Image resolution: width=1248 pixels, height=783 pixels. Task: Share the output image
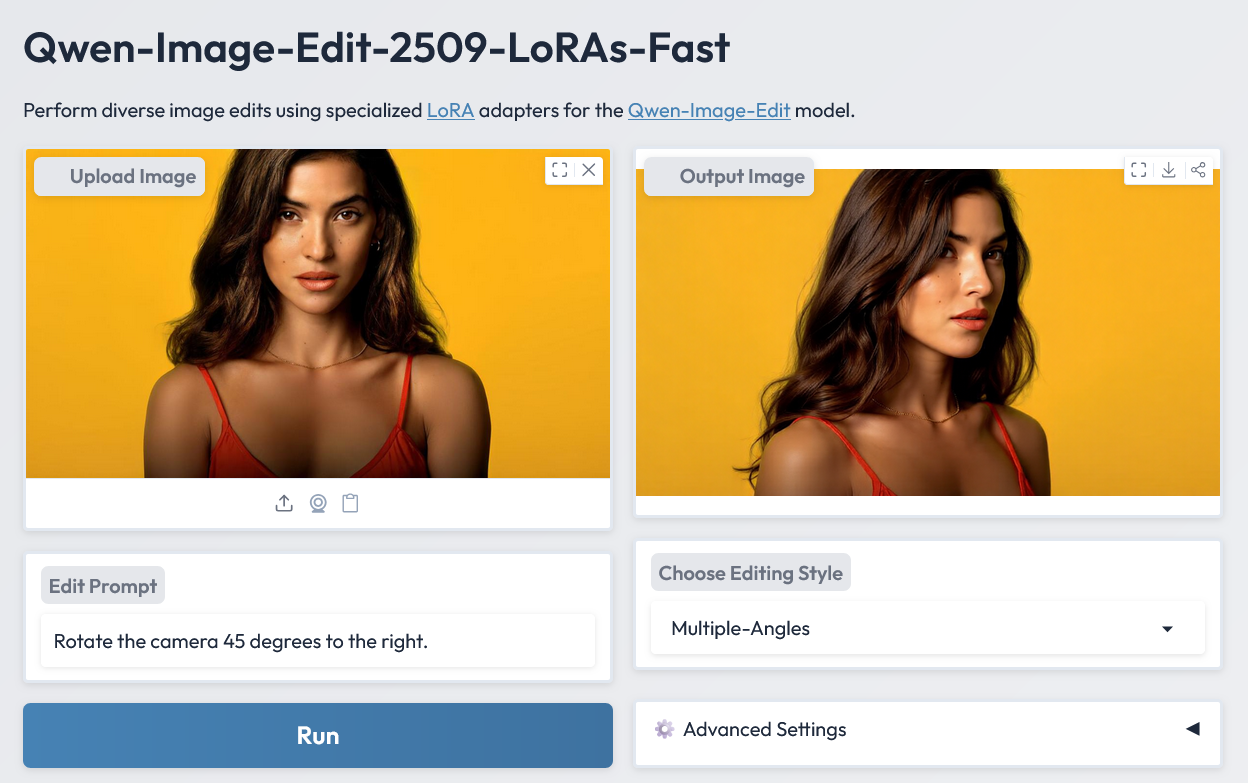coord(1198,170)
